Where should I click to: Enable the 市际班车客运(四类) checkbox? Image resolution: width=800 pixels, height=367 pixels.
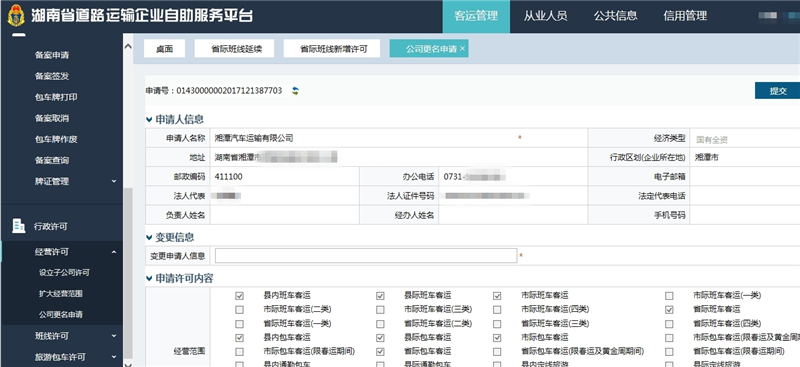(x=497, y=310)
